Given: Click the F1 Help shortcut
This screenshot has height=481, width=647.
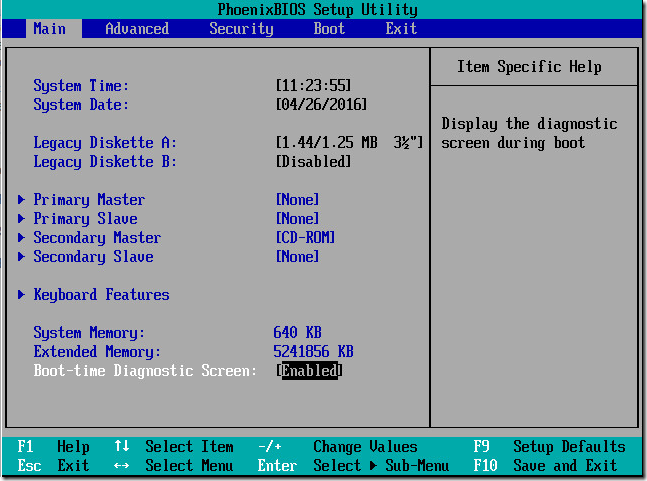Looking at the screenshot, I should 53,446.
